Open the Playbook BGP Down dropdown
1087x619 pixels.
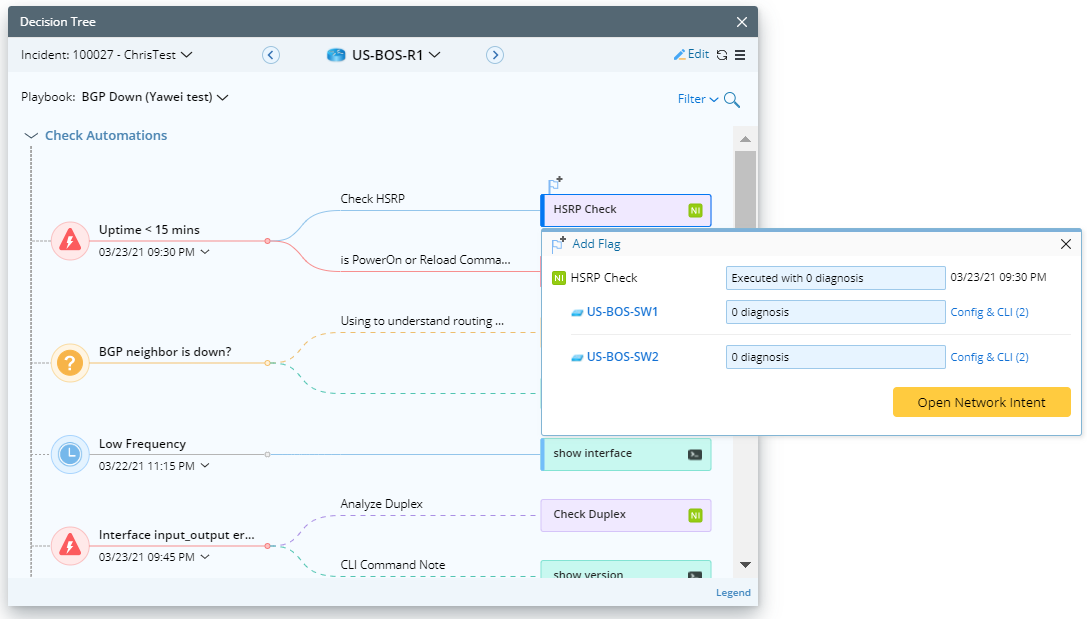(x=223, y=98)
